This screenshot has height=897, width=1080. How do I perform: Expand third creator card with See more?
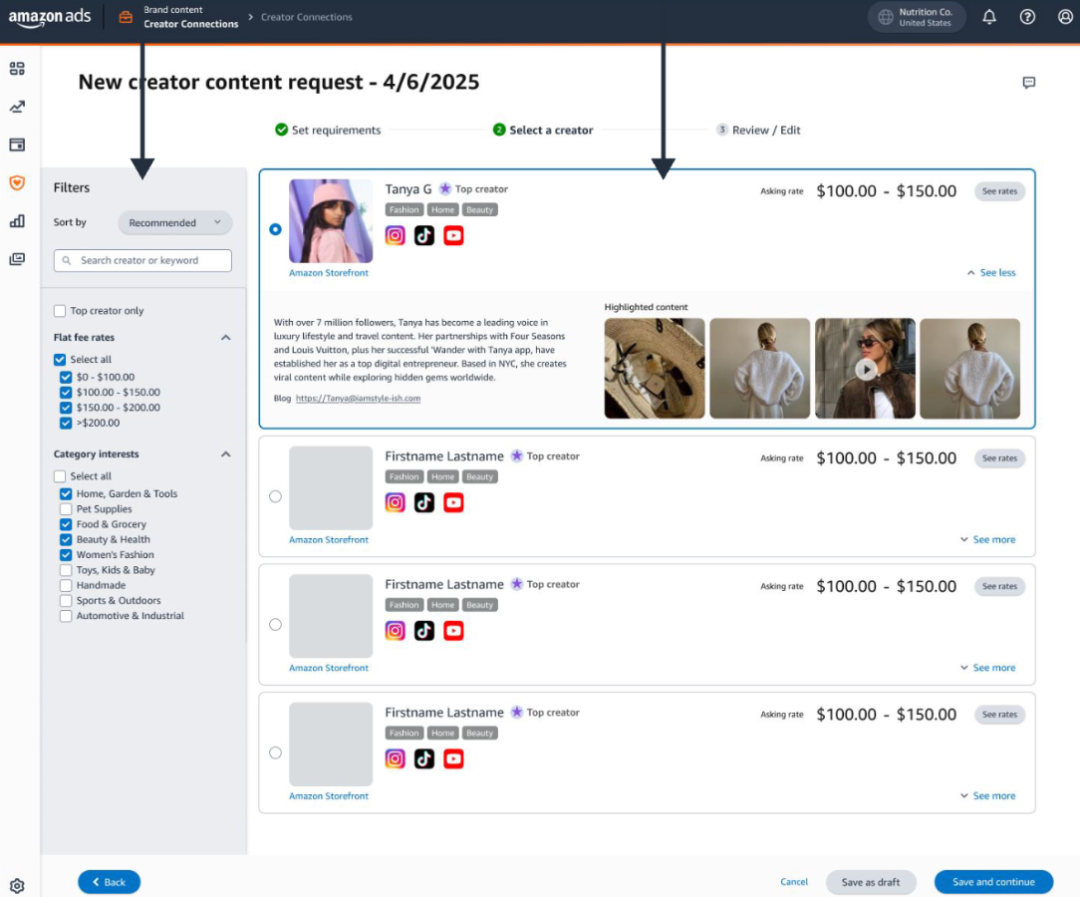(988, 668)
